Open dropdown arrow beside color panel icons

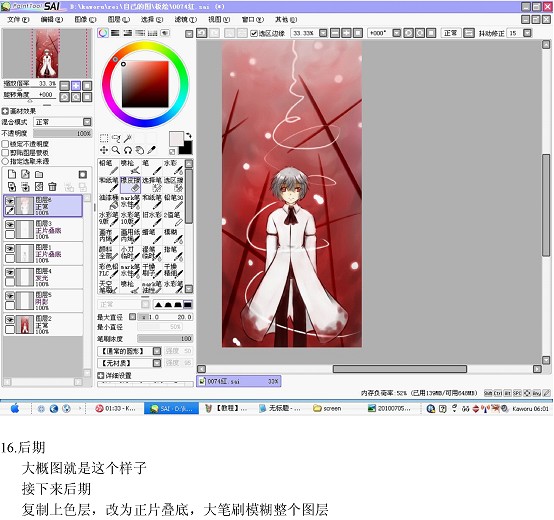coord(189,34)
